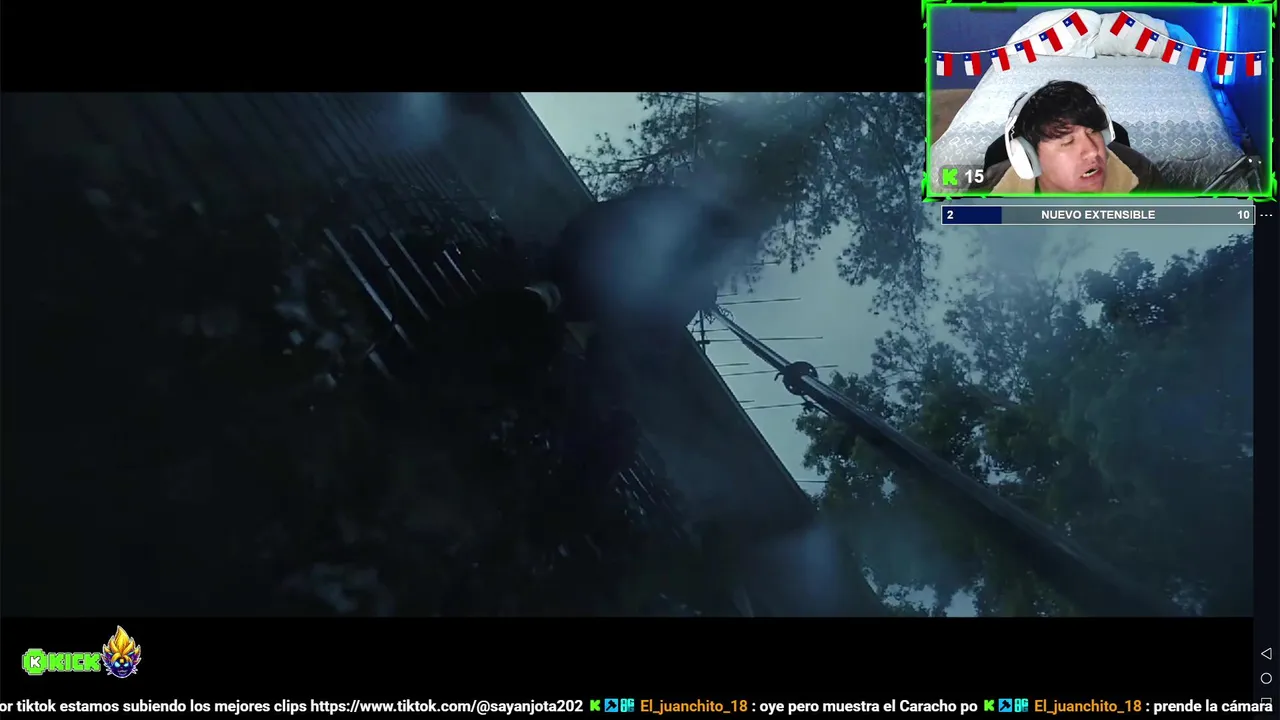Image resolution: width=1280 pixels, height=720 pixels.
Task: Click the flaming mascot emblem beside Kick
Action: pyautogui.click(x=122, y=653)
